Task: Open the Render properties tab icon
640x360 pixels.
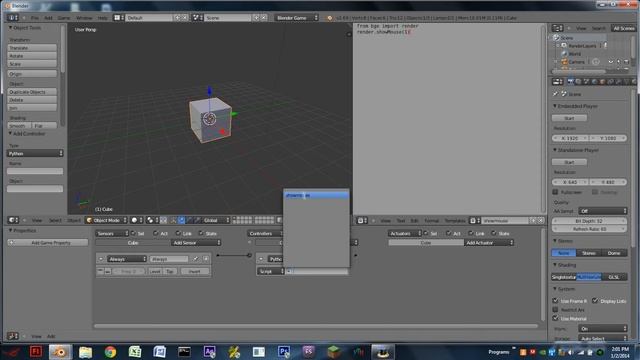Action: pyautogui.click(x=570, y=82)
